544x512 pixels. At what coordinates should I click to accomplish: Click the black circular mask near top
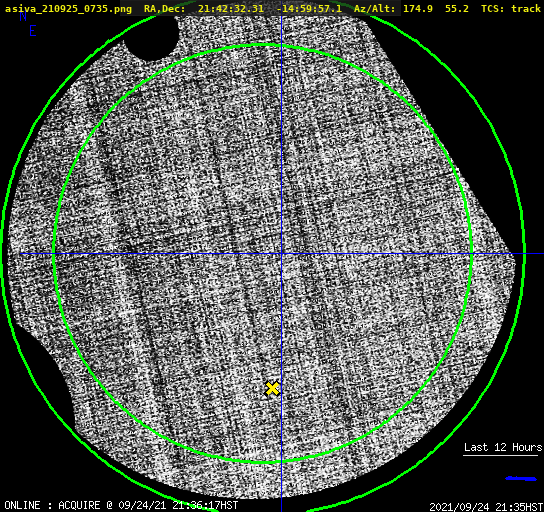(x=152, y=36)
